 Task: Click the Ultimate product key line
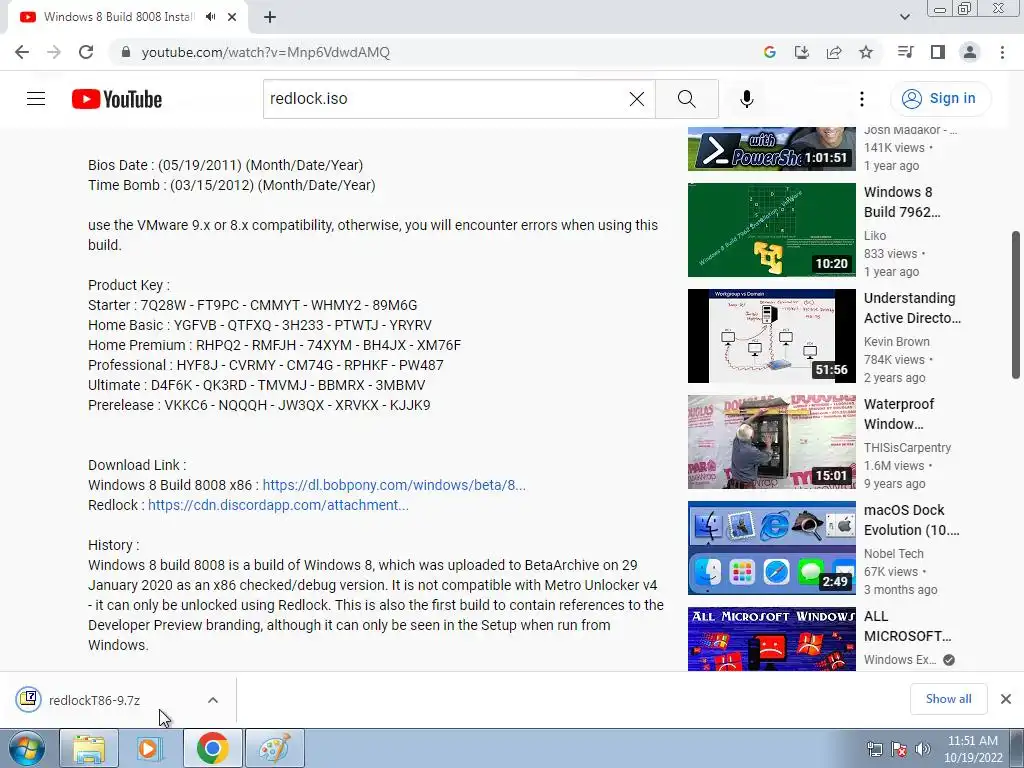(257, 385)
